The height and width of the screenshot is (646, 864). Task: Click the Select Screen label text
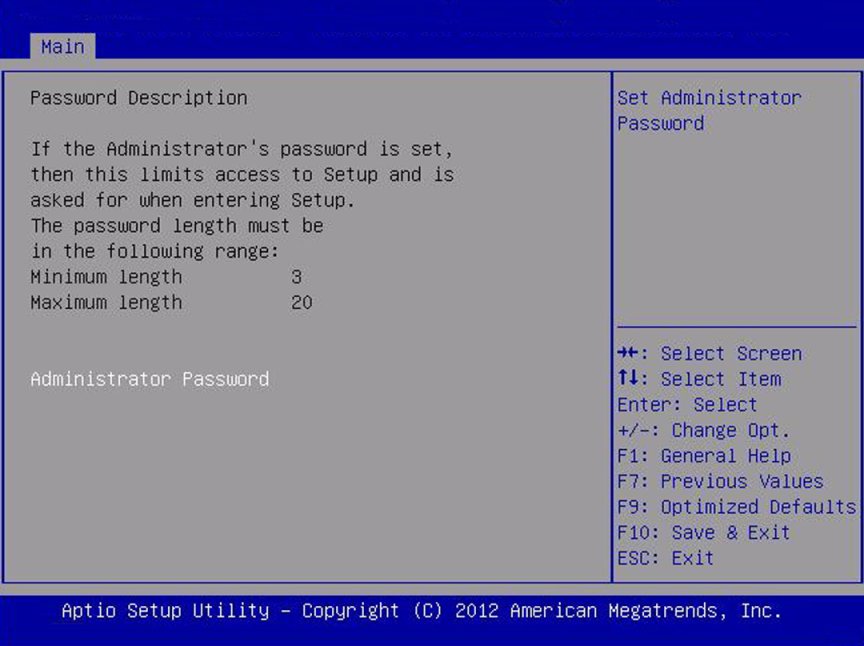(731, 354)
